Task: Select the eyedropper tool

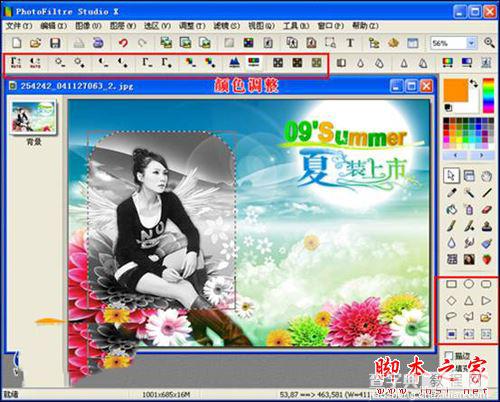Action: (451, 192)
